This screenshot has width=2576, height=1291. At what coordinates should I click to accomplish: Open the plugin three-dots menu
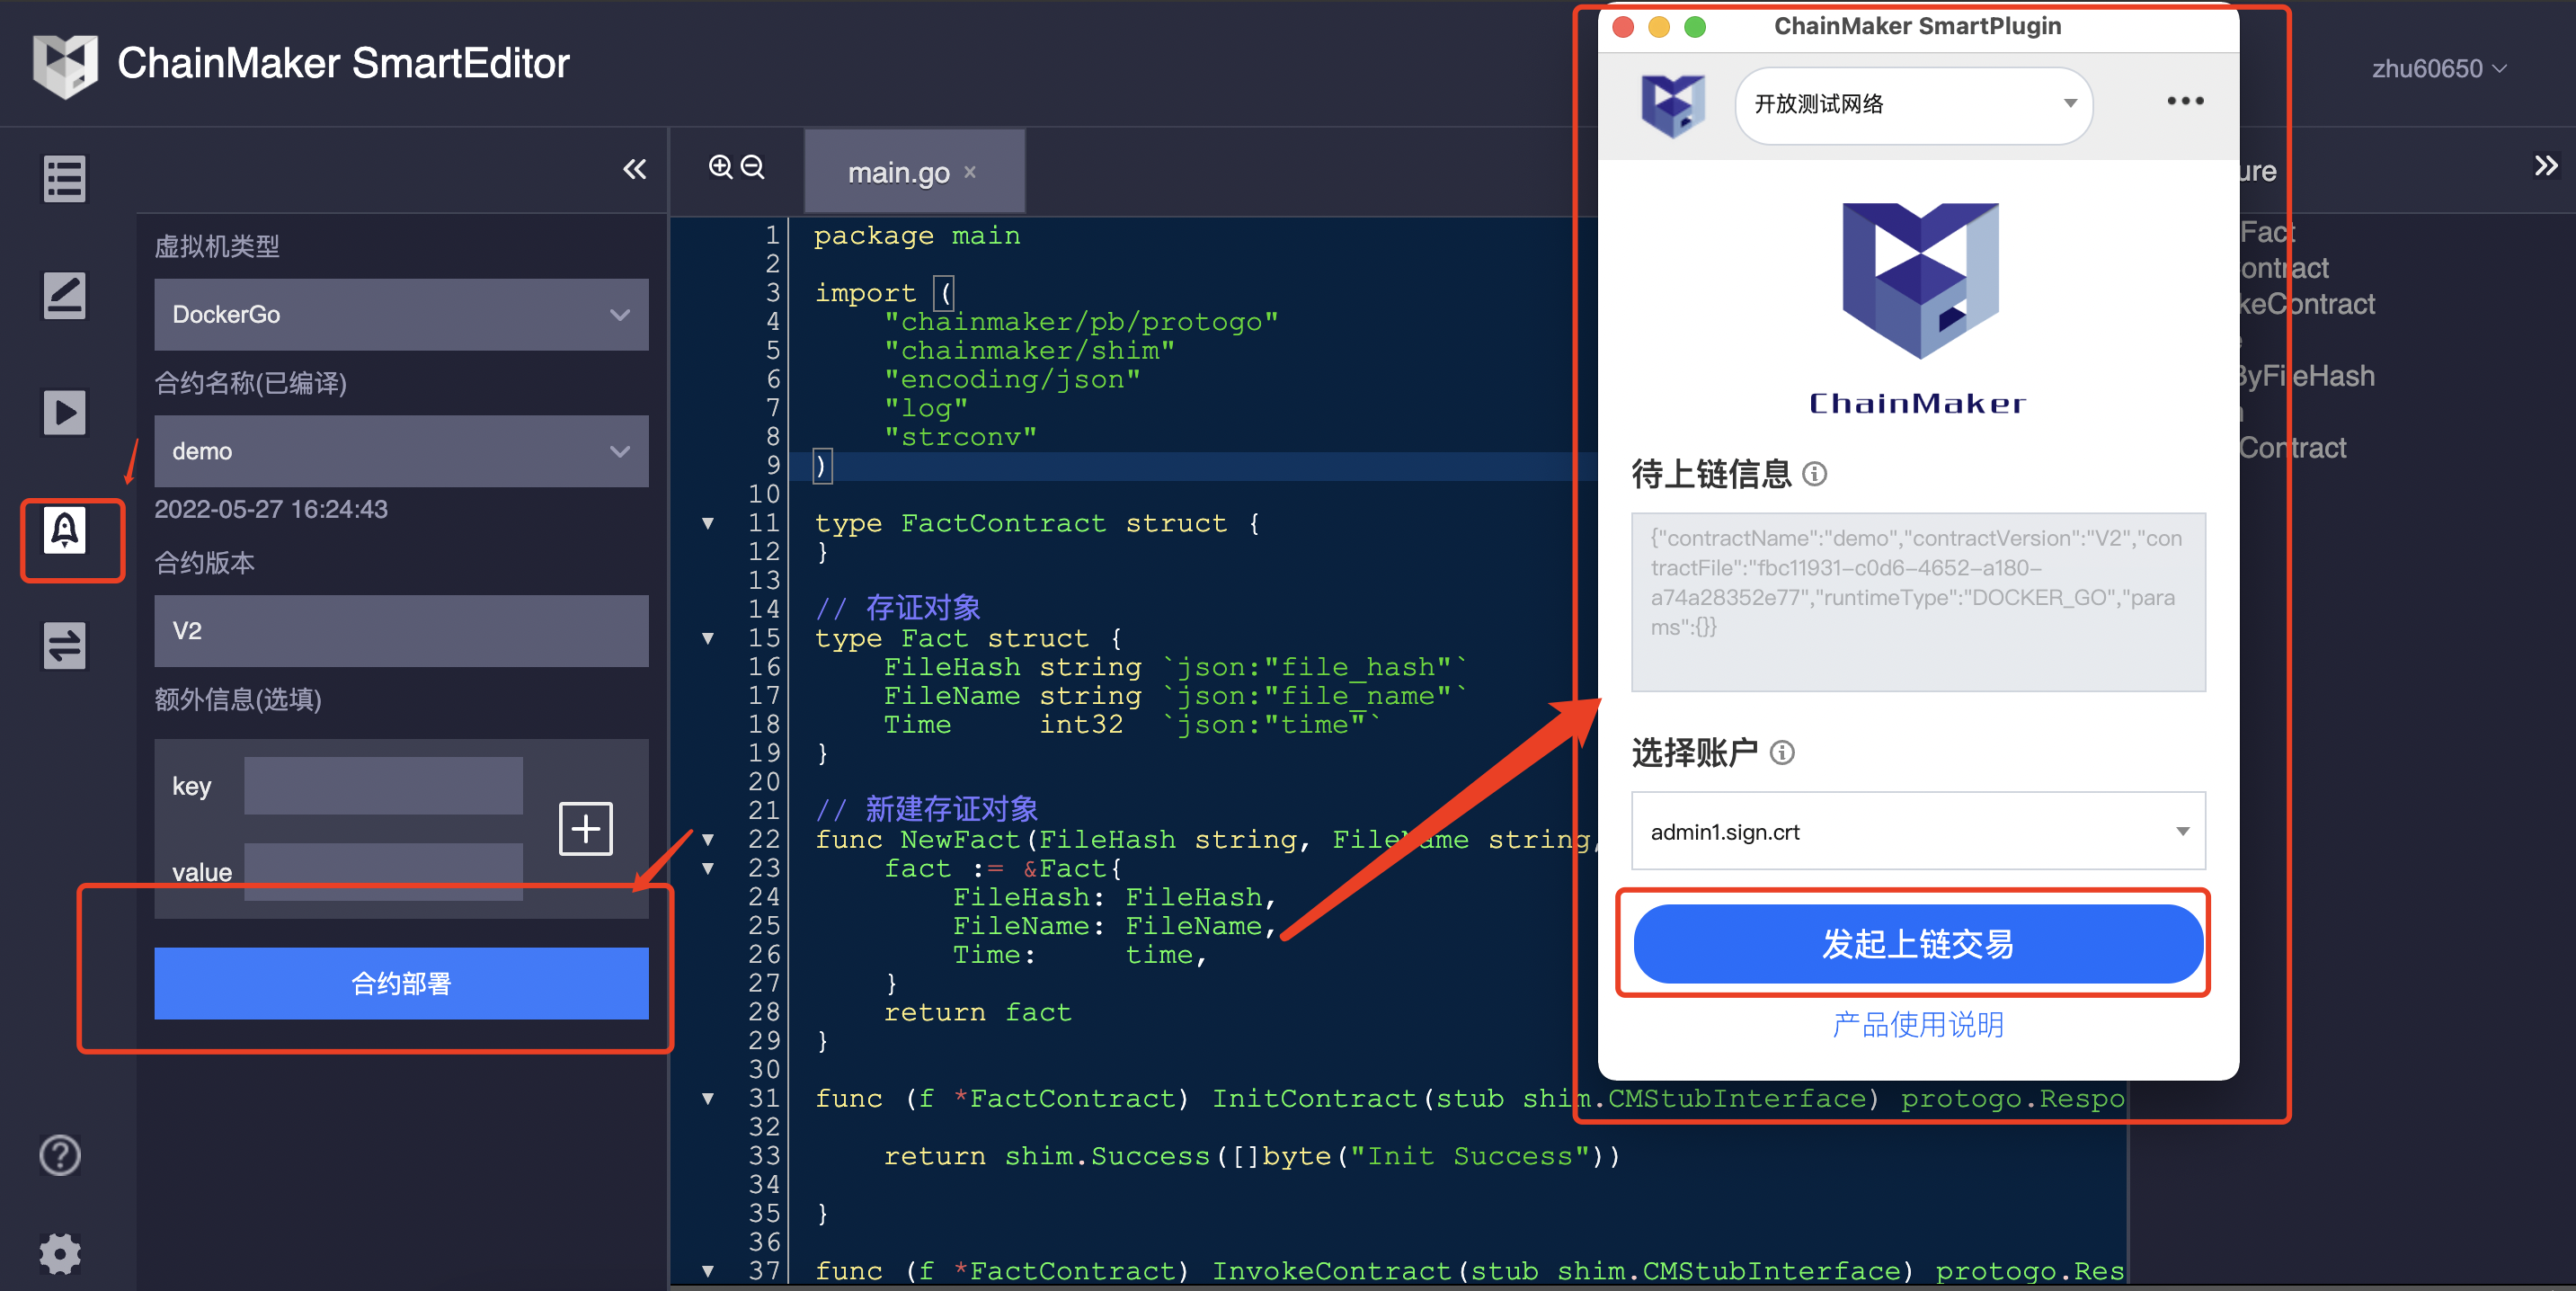2185,101
